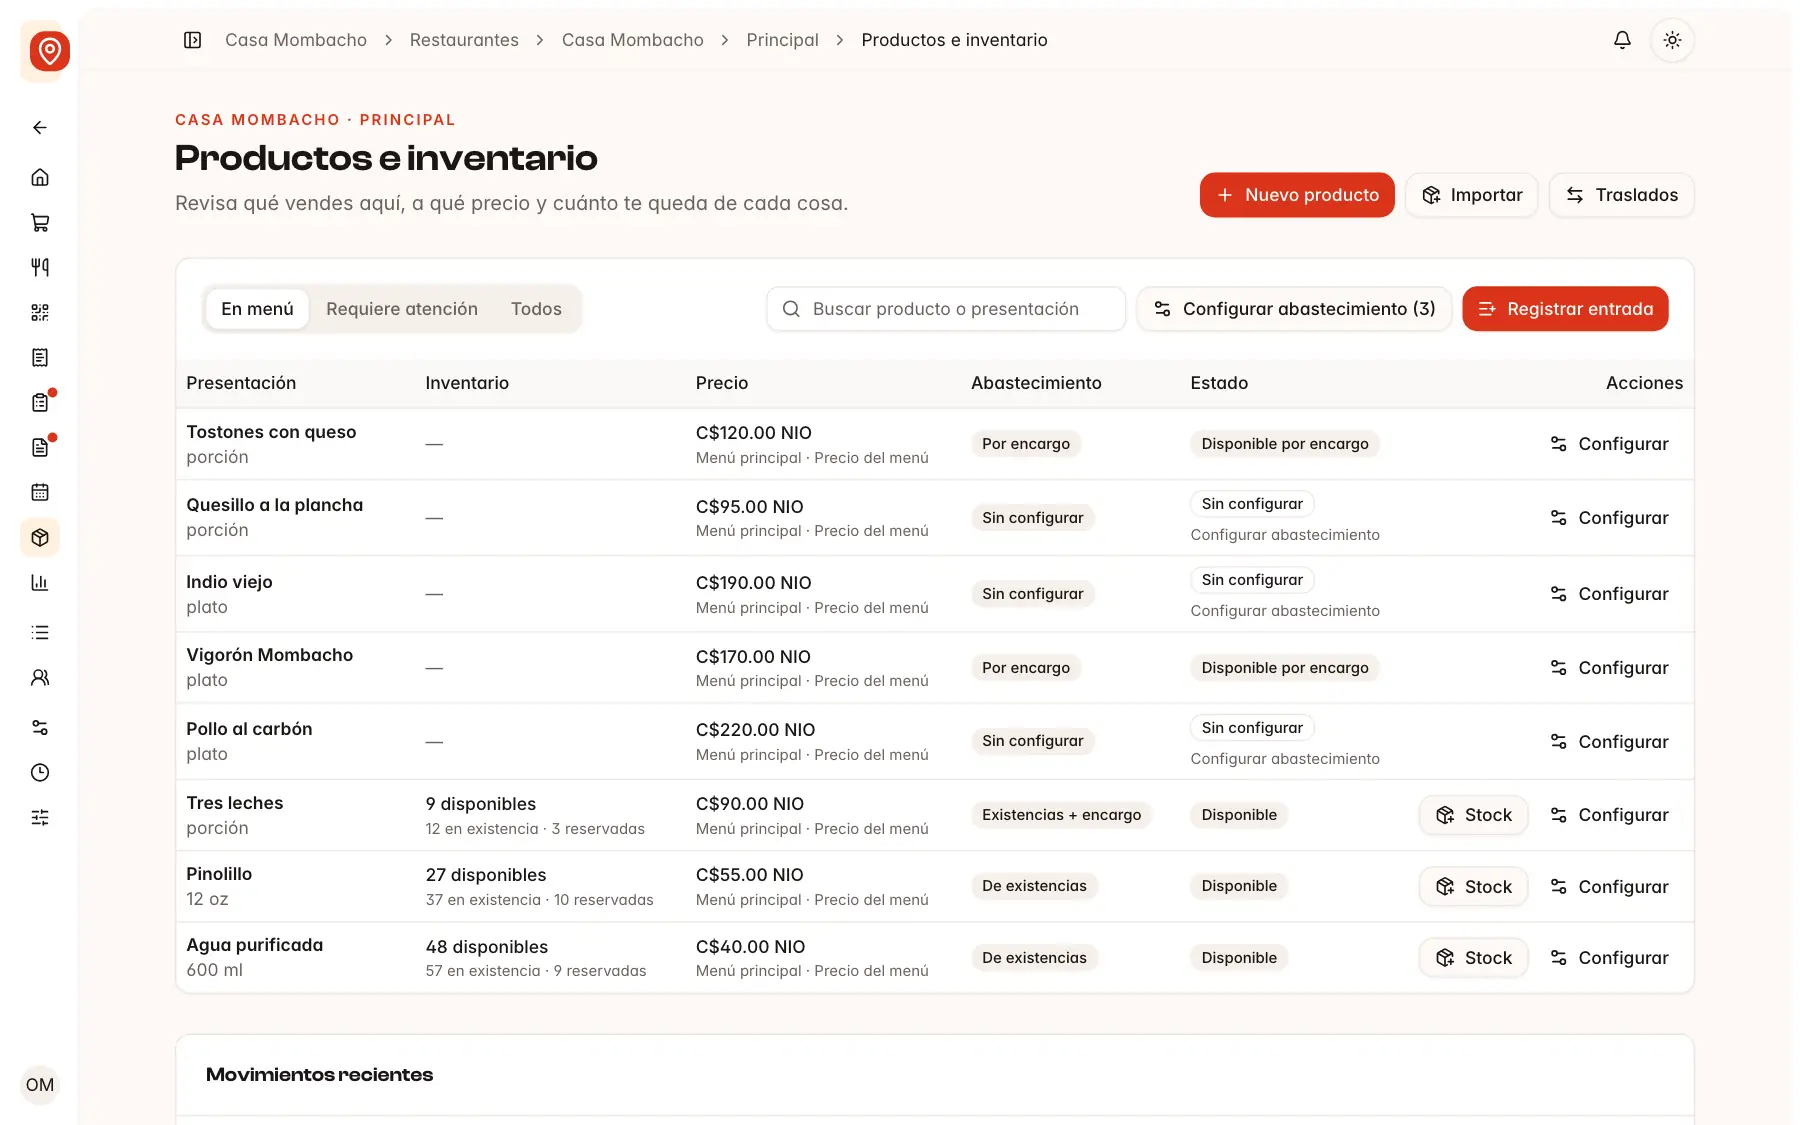Click 'Registrar entrada' button
This screenshot has height=1125, width=1800.
(1565, 309)
